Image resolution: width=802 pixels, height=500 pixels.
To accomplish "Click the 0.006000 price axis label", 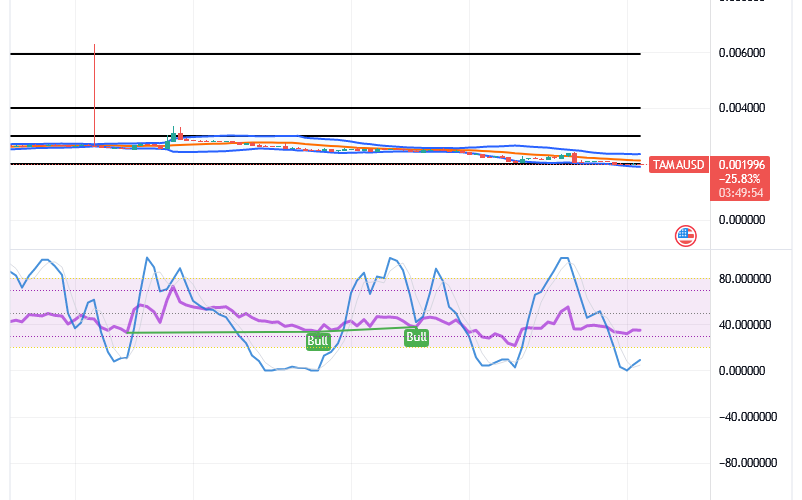I will coord(742,53).
